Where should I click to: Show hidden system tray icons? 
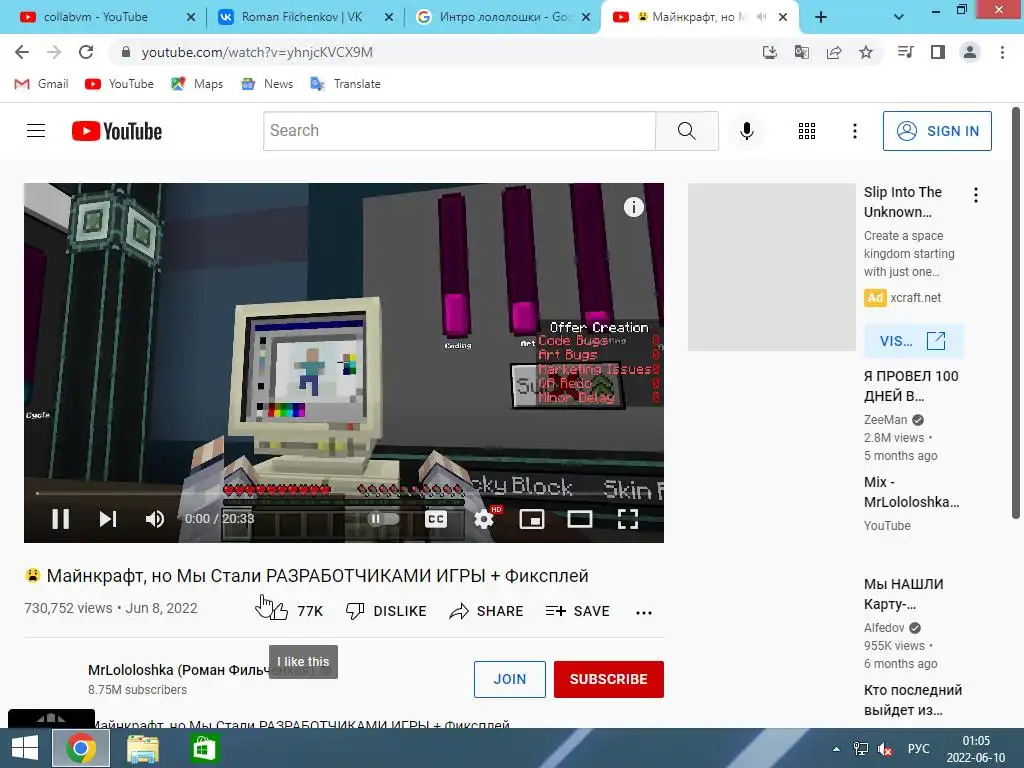[836, 749]
